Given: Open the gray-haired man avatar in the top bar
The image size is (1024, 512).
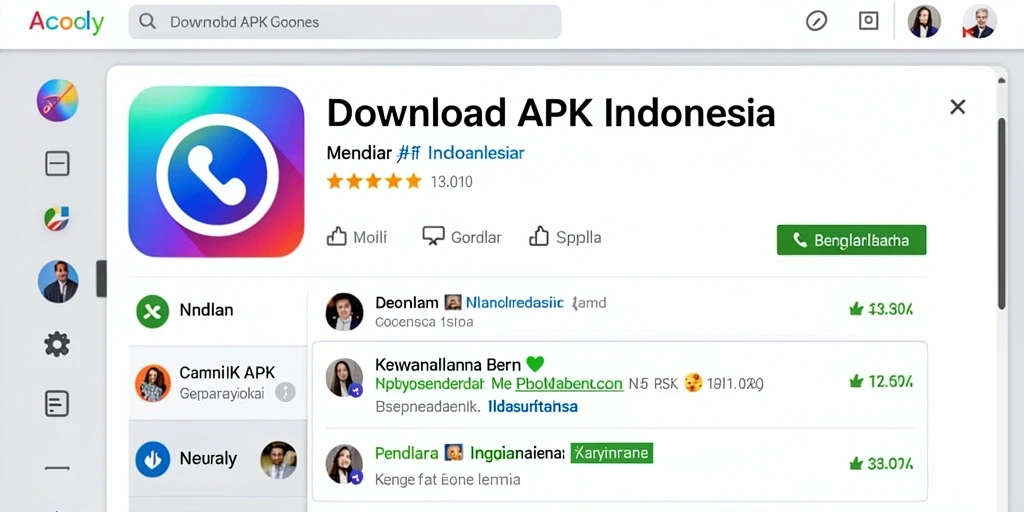Looking at the screenshot, I should coord(980,22).
